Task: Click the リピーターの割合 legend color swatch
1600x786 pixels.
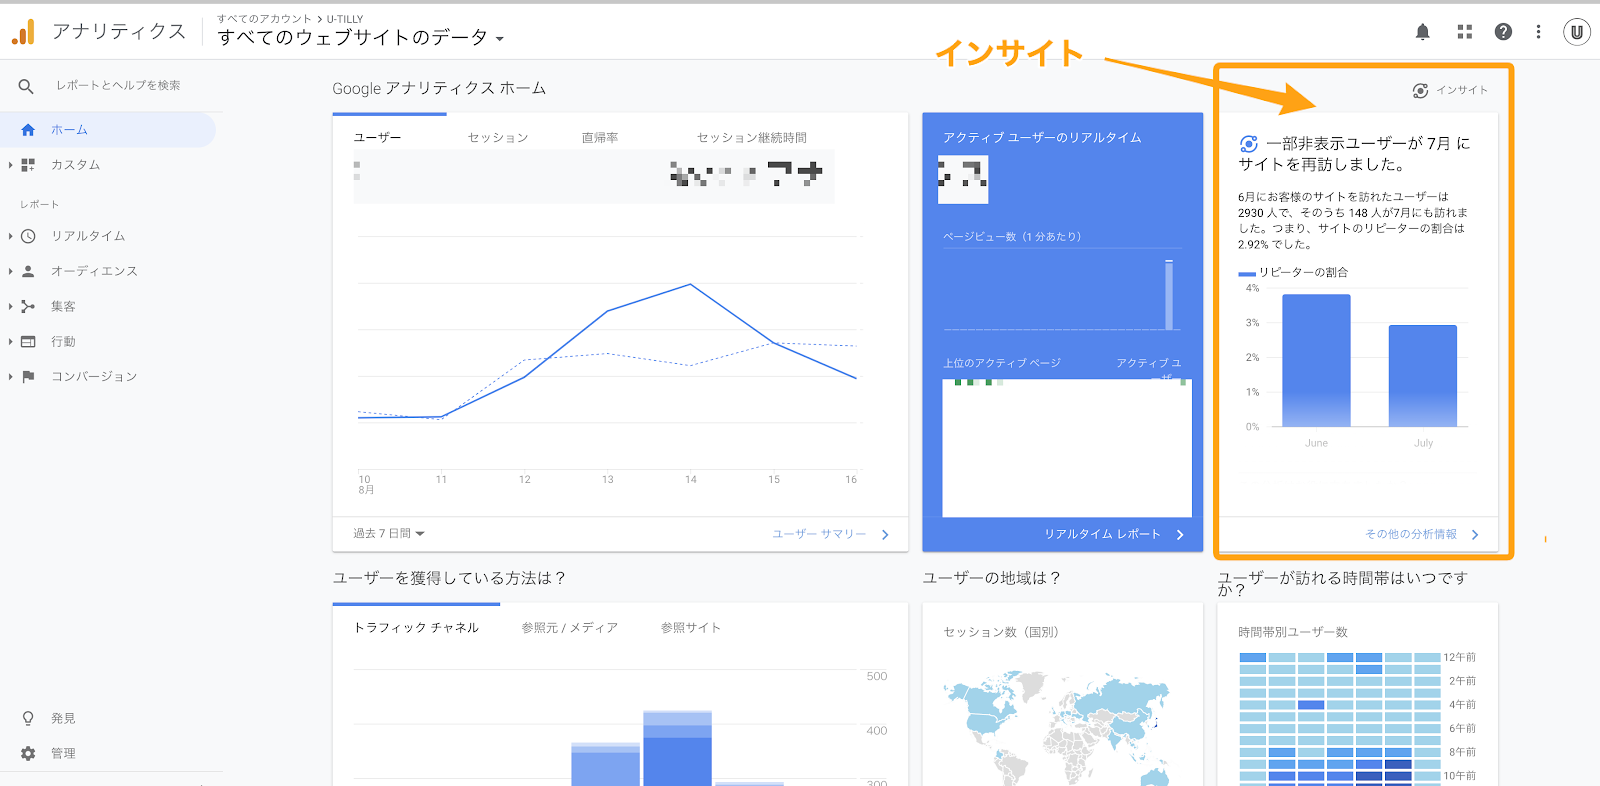Action: (x=1246, y=273)
